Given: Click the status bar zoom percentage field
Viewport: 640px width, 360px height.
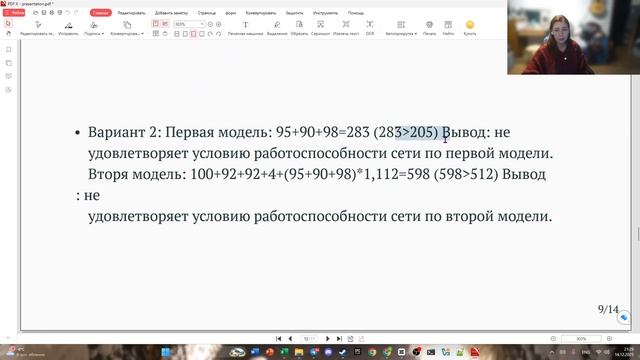Looking at the screenshot, I should tap(581, 339).
